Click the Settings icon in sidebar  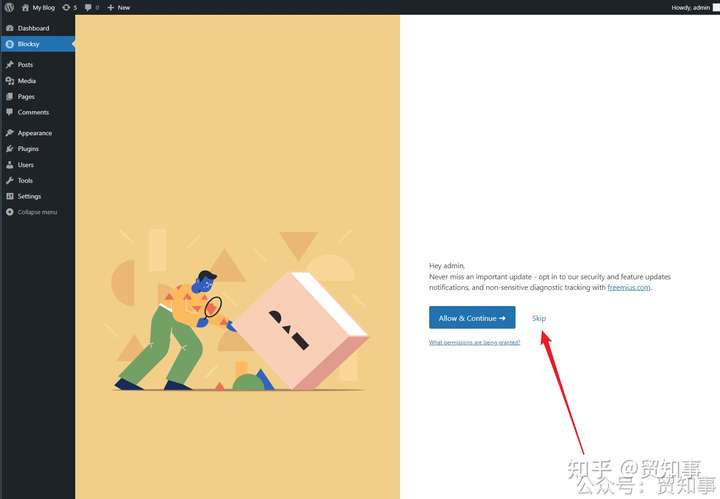[10, 196]
